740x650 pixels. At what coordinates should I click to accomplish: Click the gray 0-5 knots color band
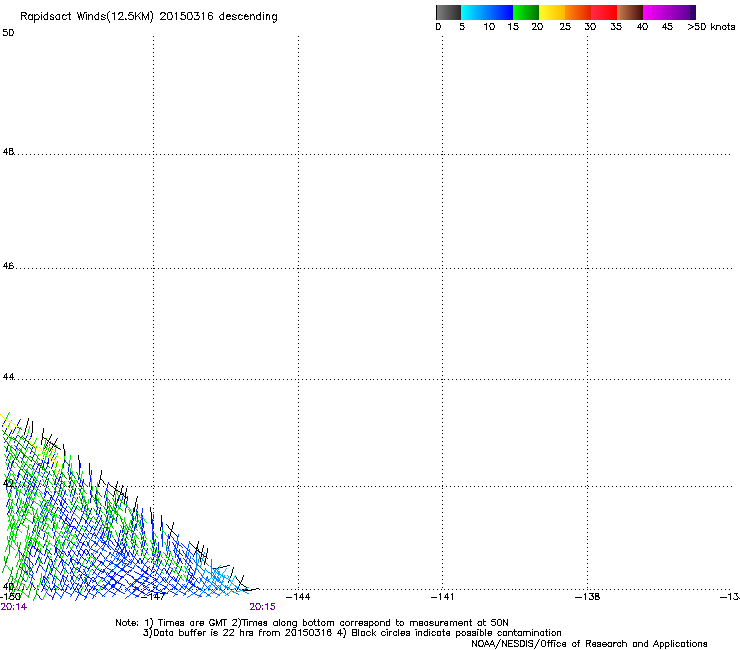(x=448, y=12)
